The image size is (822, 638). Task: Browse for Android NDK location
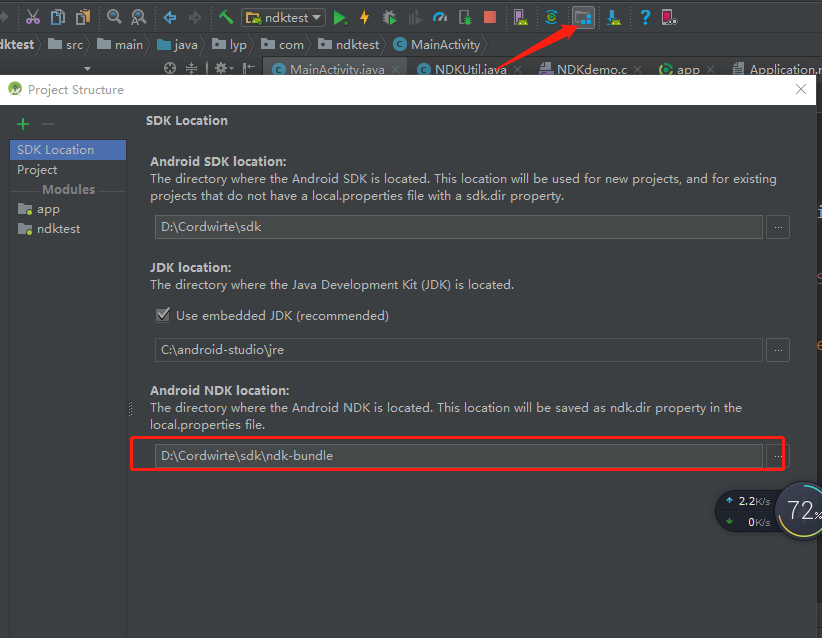click(x=778, y=456)
